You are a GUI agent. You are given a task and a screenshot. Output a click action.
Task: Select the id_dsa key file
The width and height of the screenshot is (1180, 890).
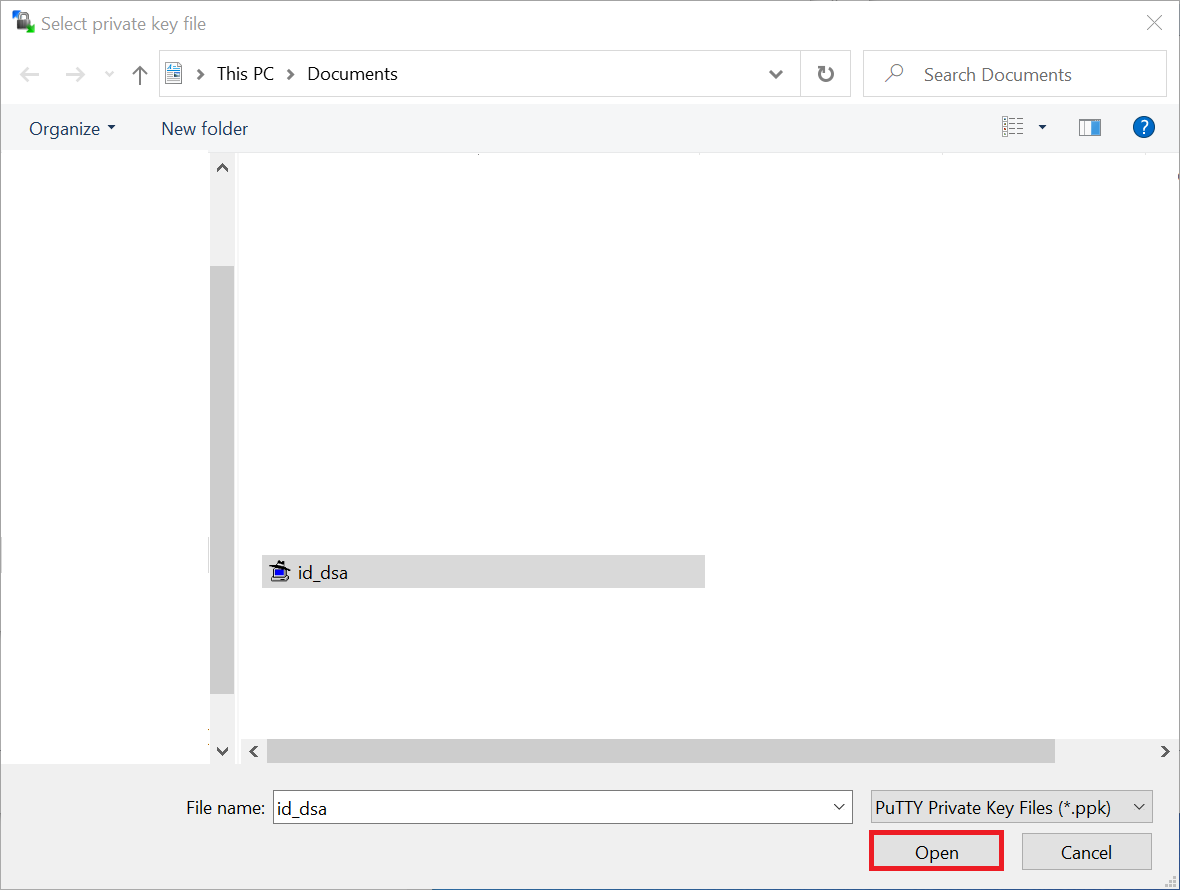point(323,573)
